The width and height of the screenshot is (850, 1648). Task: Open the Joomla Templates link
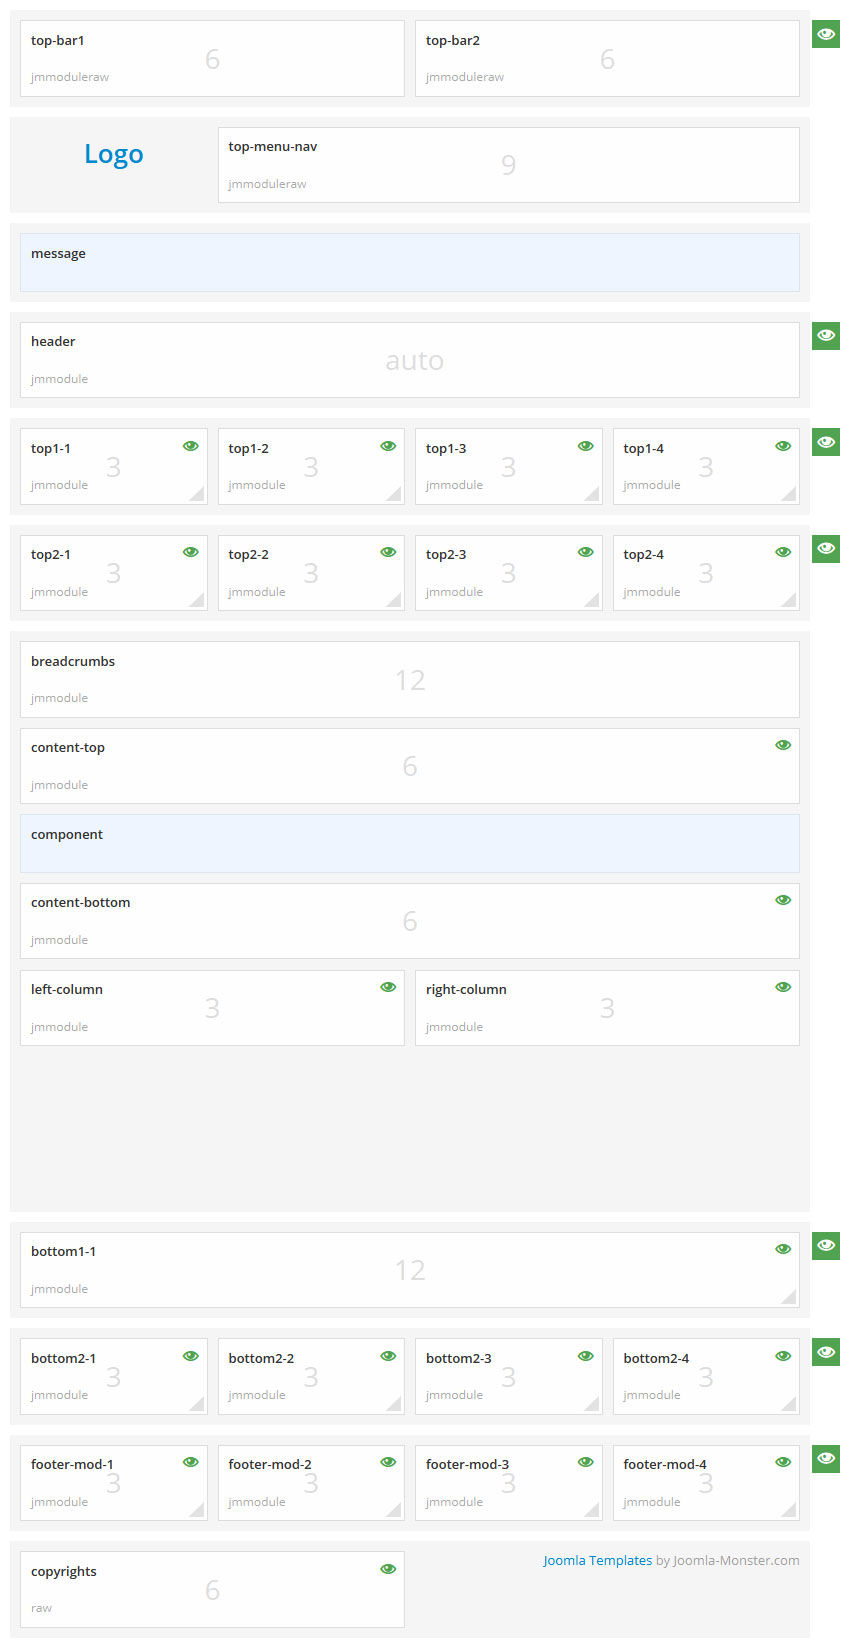coord(597,1560)
